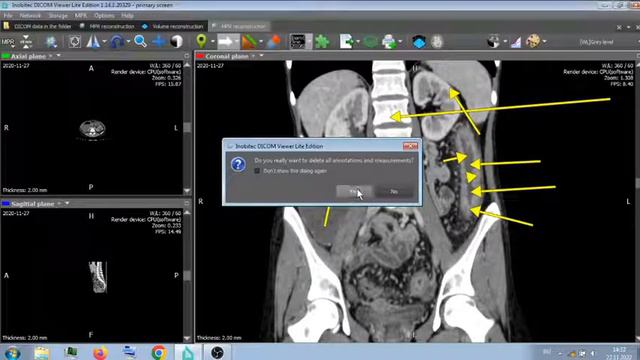Click the network globe toolbar icon
Viewport: 640px width, 360px height.
51,42
